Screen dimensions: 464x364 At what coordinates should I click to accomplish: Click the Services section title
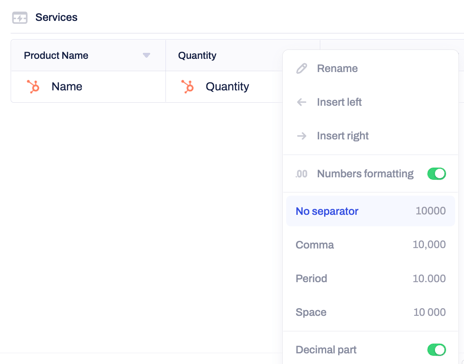point(56,17)
